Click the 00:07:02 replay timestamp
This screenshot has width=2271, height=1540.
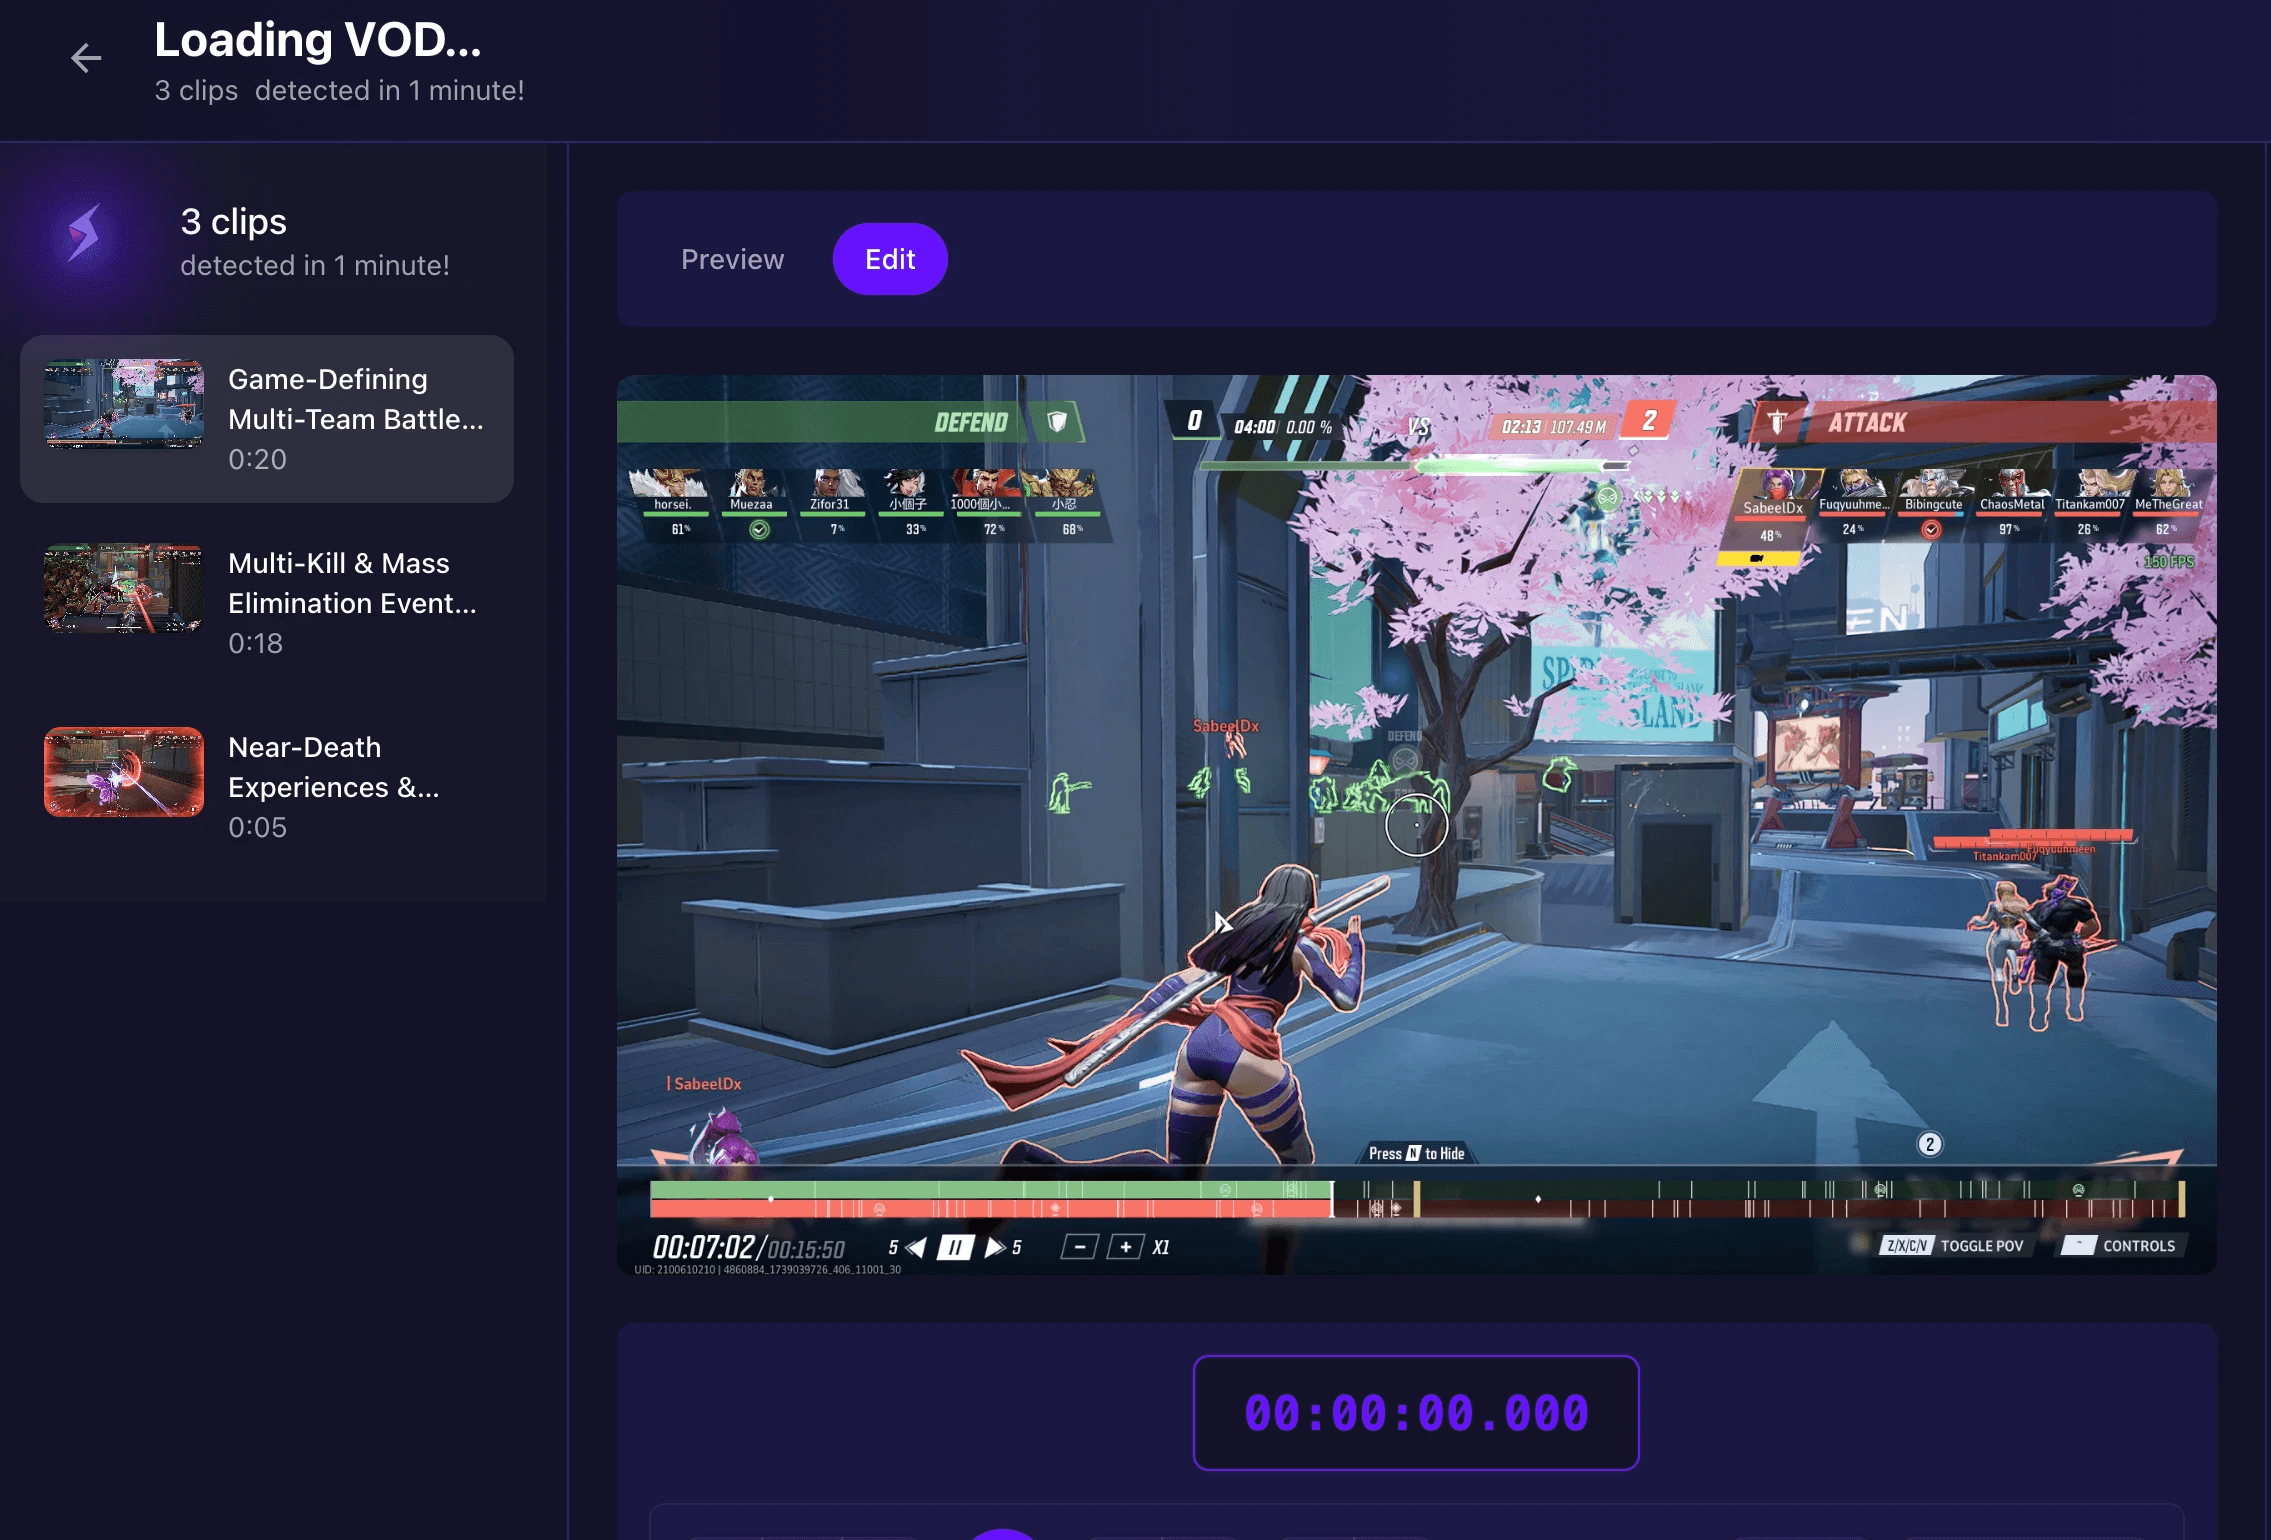tap(704, 1247)
